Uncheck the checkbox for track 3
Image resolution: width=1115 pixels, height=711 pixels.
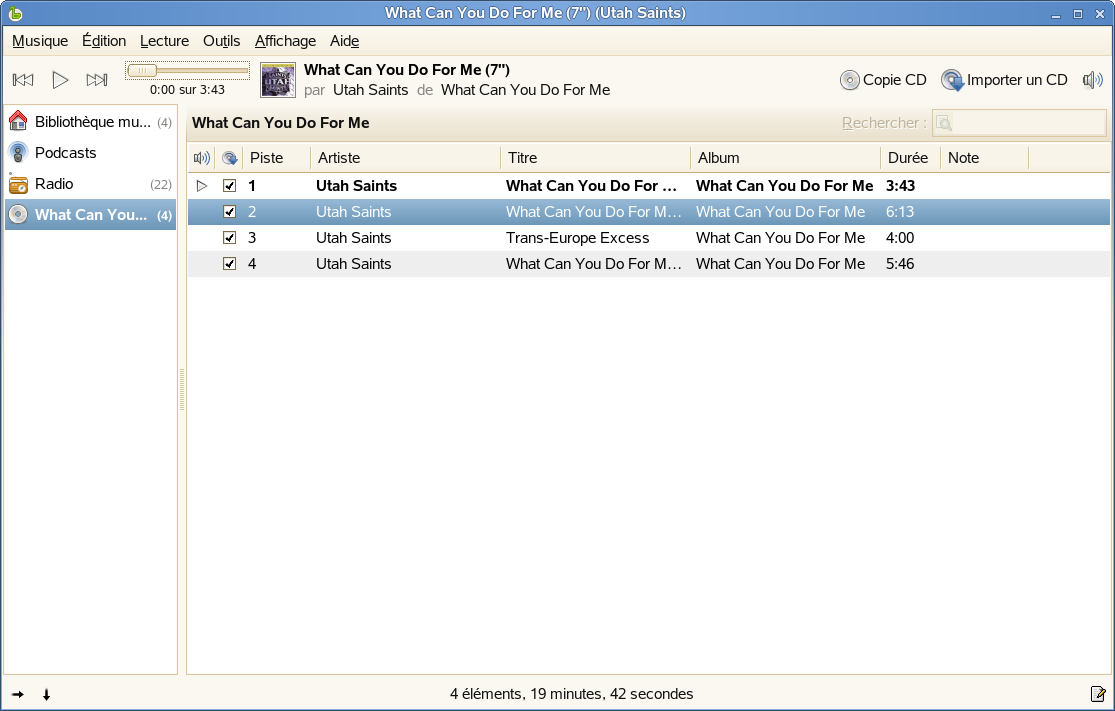point(229,237)
